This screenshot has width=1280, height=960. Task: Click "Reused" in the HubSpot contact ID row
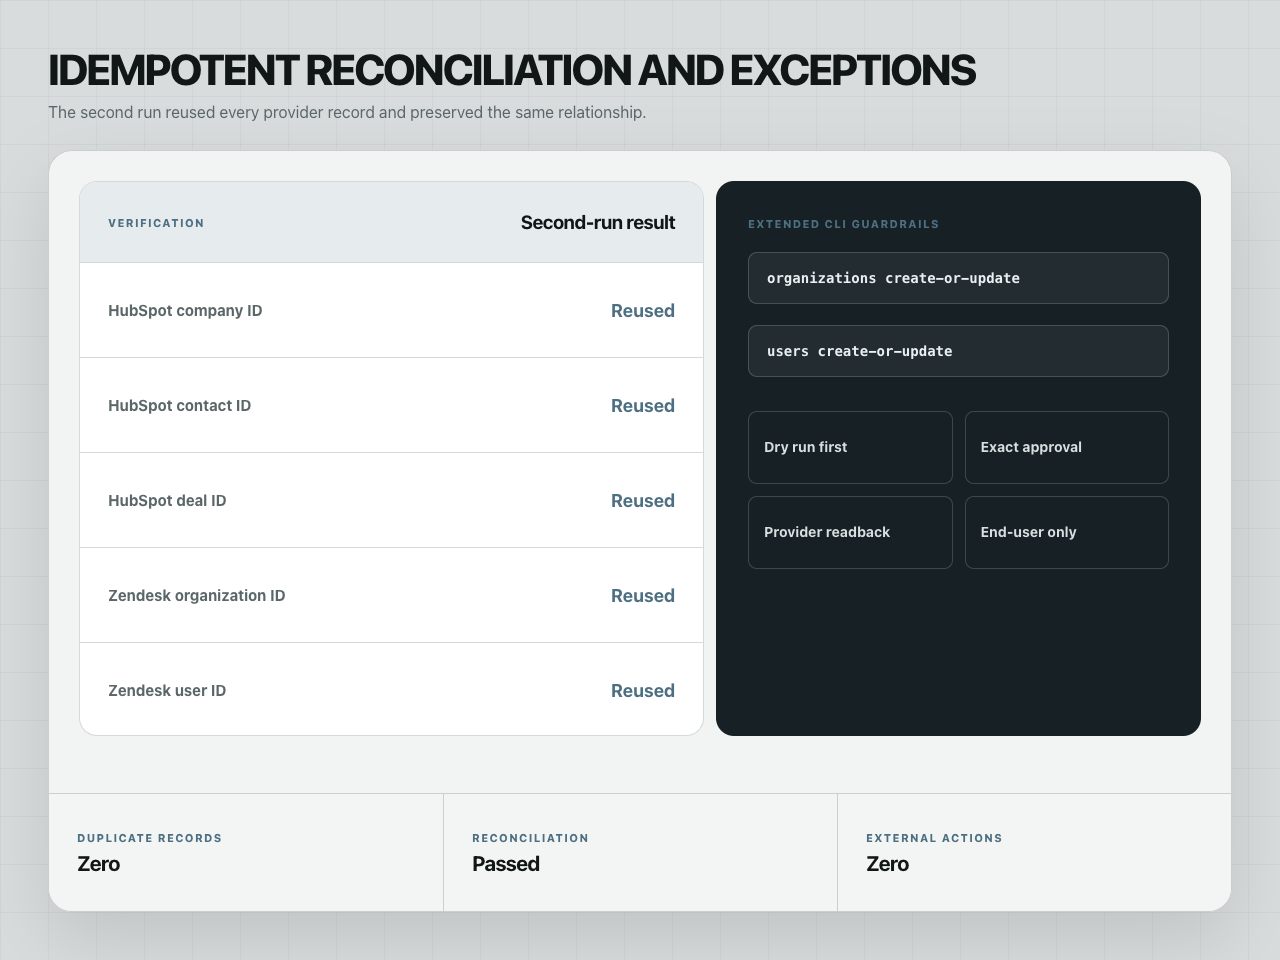643,406
